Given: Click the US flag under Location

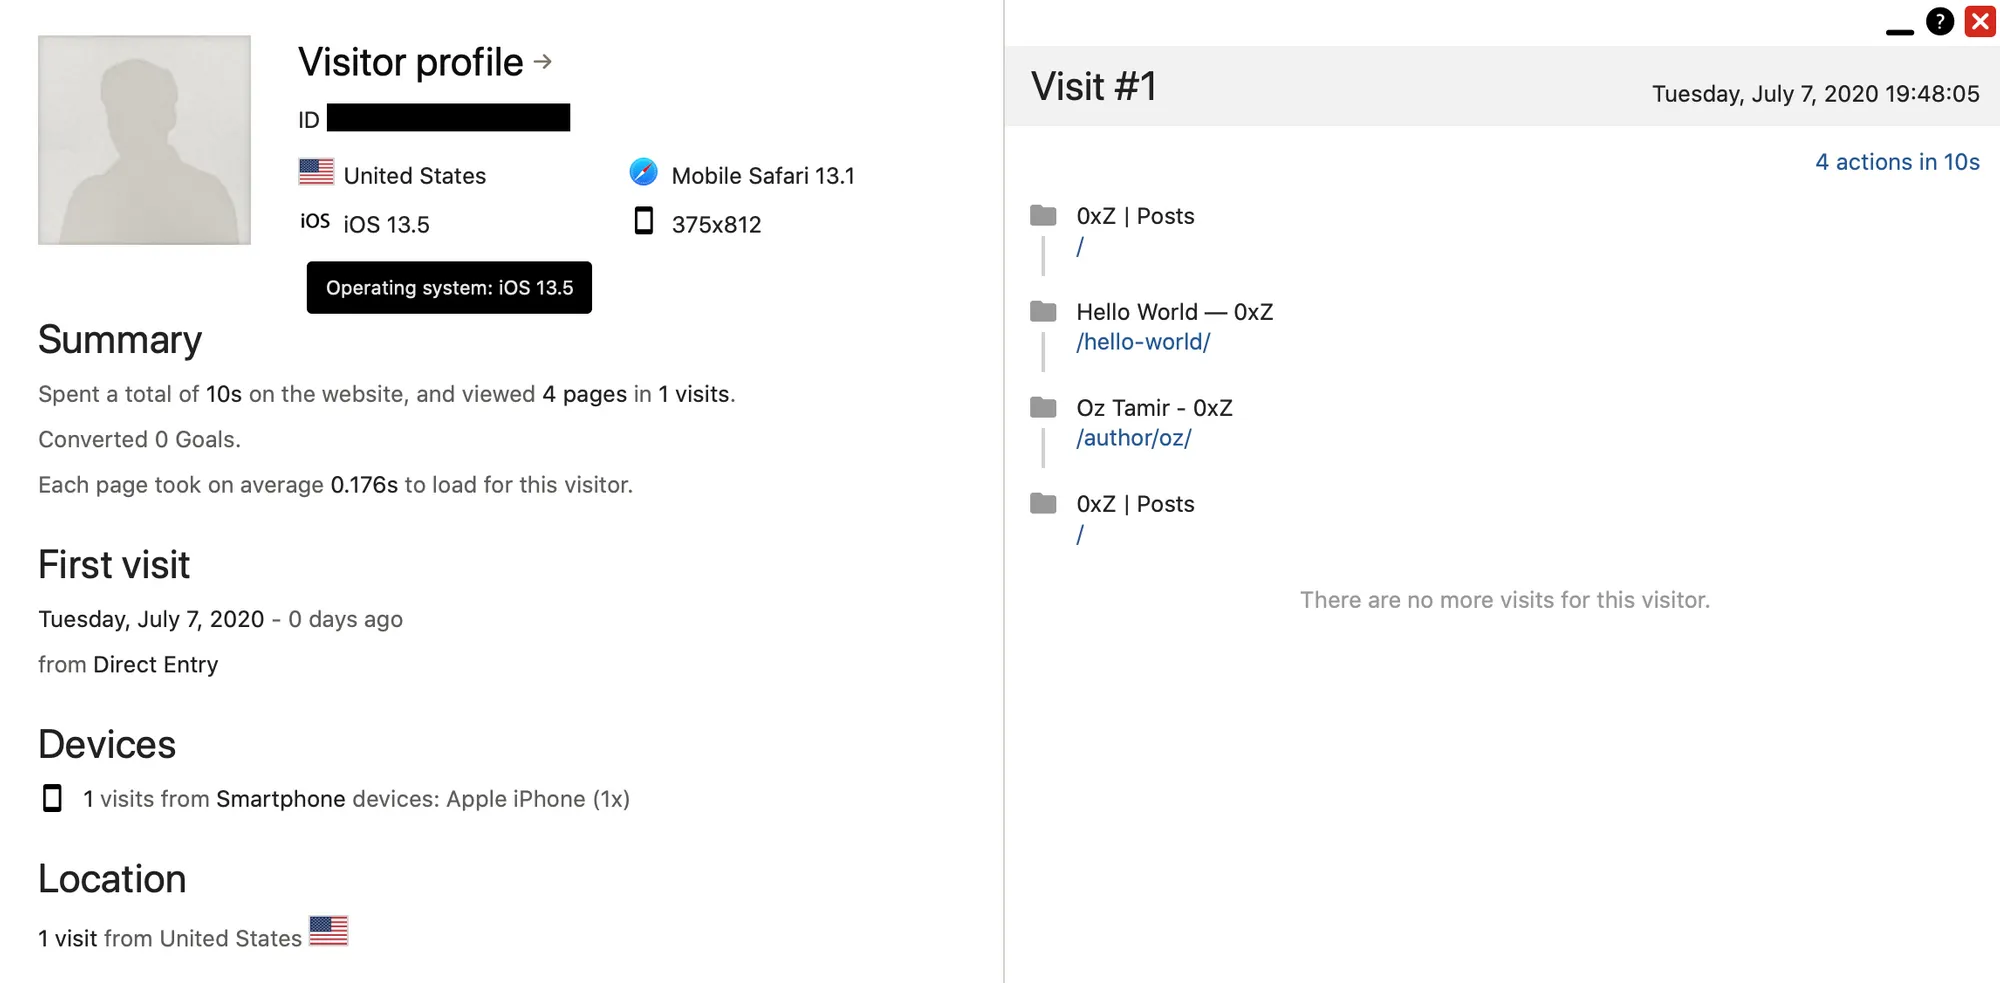Looking at the screenshot, I should [329, 931].
